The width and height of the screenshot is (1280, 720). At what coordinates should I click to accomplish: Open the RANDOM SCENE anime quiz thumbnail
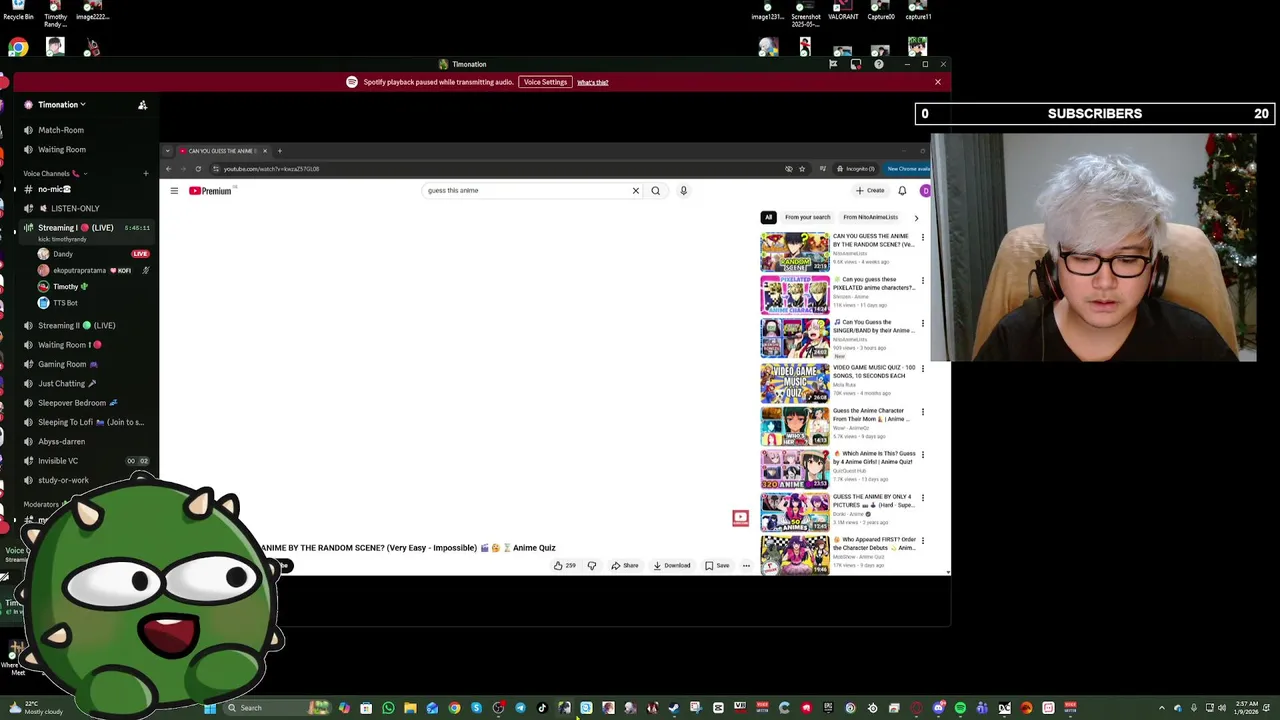pos(795,252)
